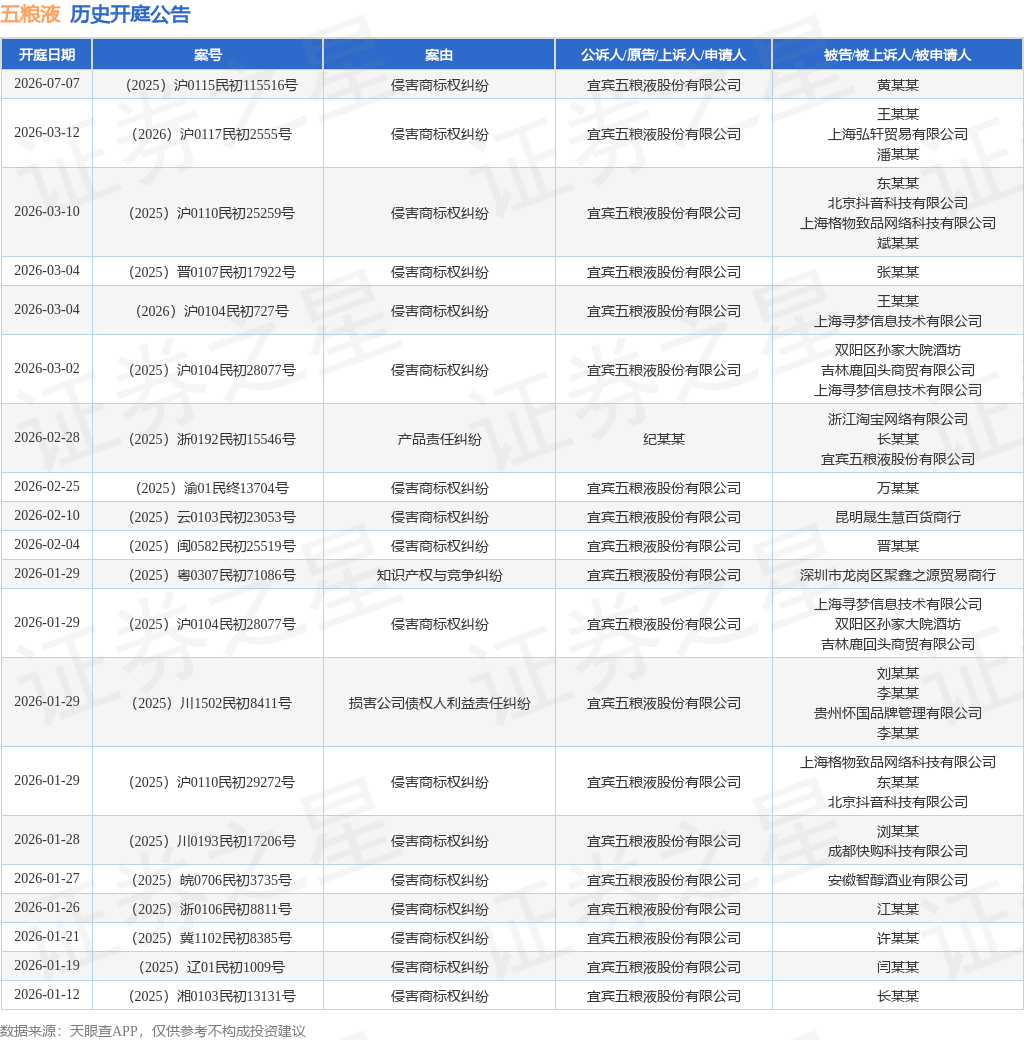
Task: Click the date 2026-02-28
Action: pyautogui.click(x=46, y=438)
